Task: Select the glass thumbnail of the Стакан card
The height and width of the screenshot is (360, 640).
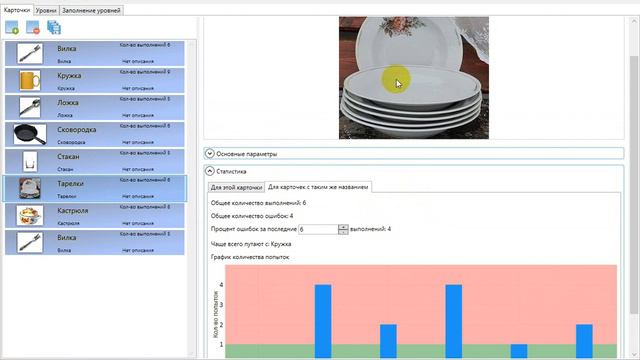Action: (29, 161)
